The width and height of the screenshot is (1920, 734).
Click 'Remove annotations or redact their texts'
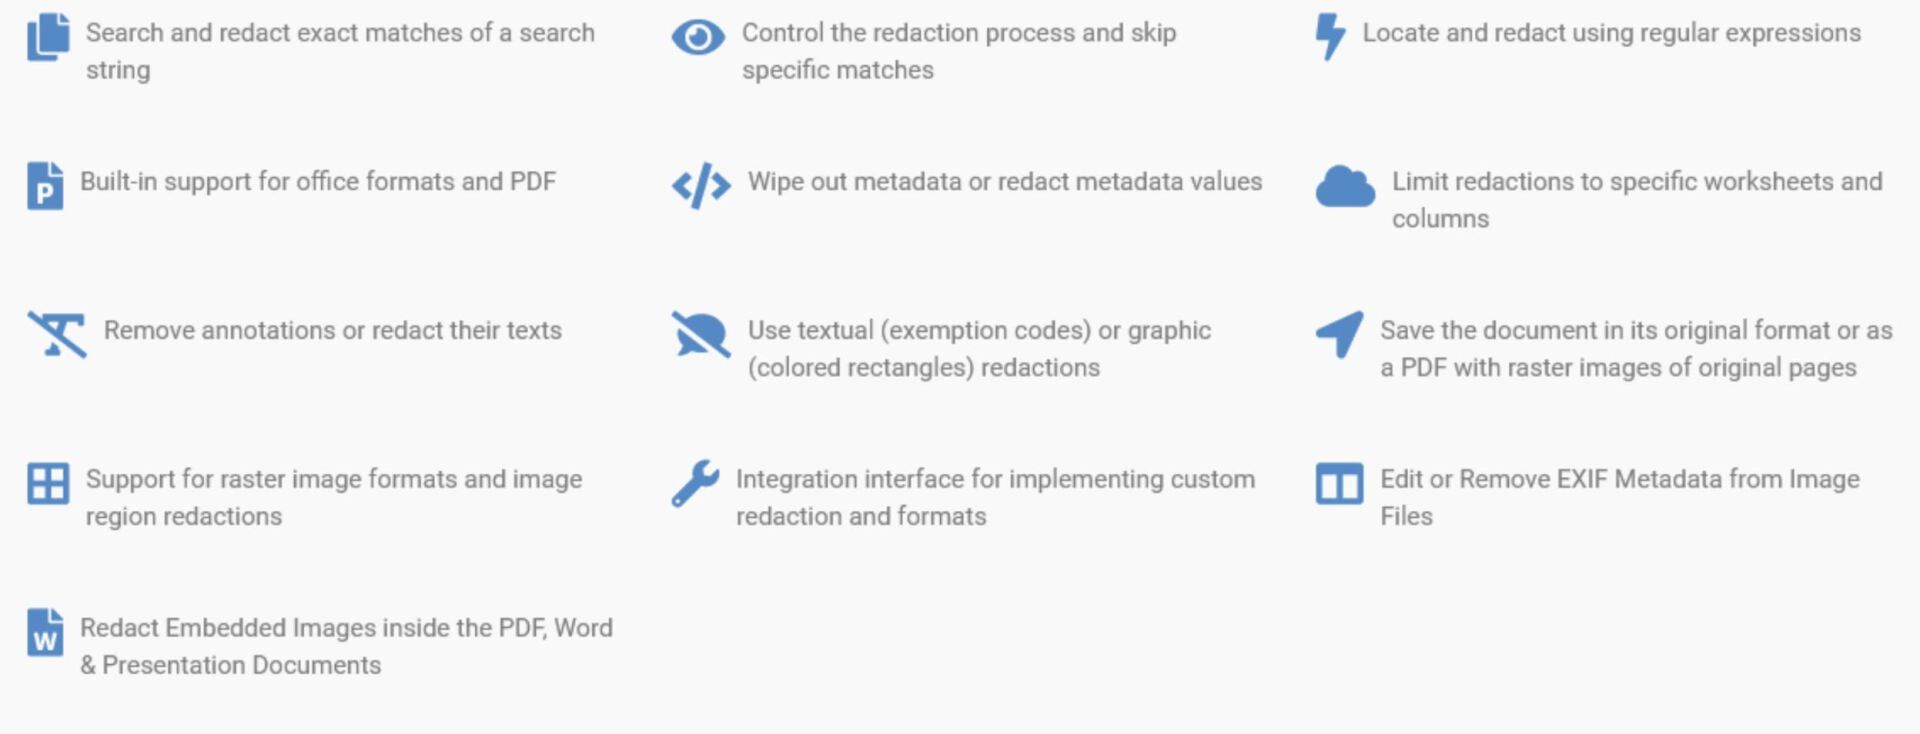point(333,331)
